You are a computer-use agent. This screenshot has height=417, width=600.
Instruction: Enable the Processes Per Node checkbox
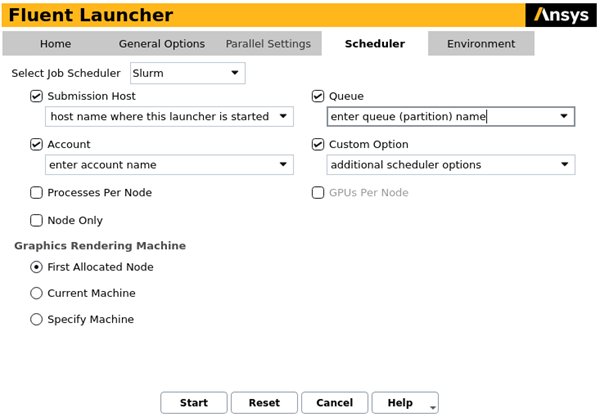[36, 192]
